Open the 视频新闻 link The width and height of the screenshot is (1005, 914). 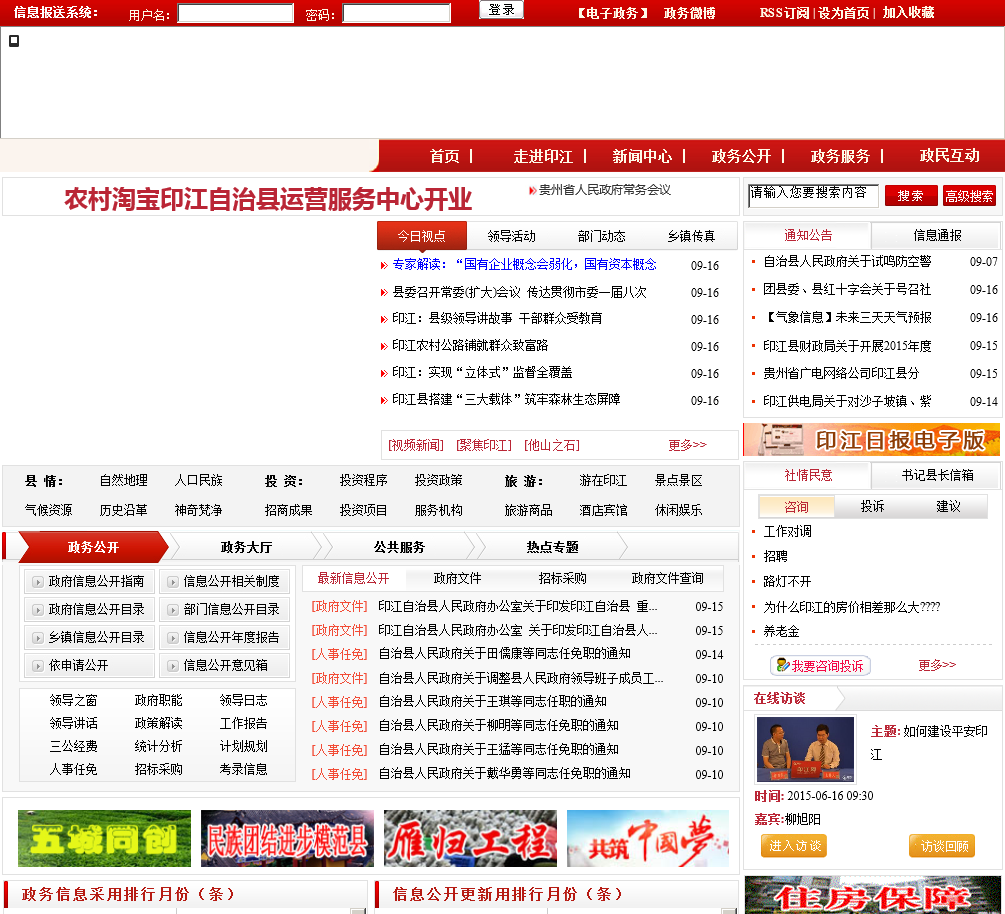point(415,445)
